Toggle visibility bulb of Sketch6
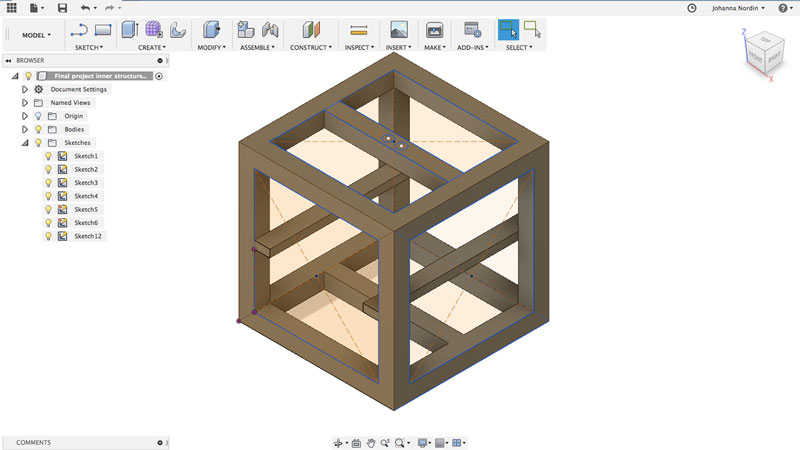Image resolution: width=800 pixels, height=450 pixels. (48, 222)
